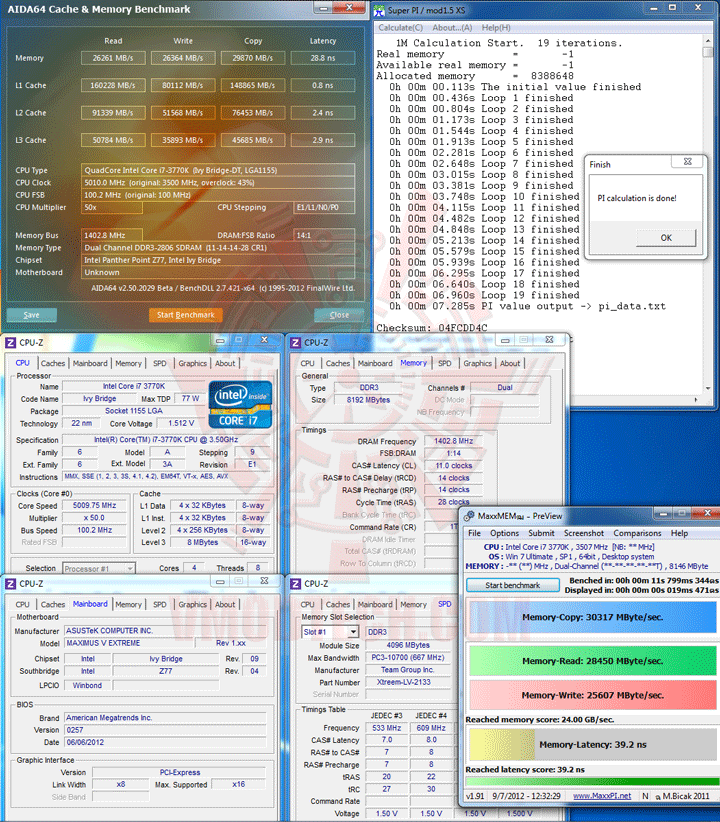The height and width of the screenshot is (822, 720).
Task: Click the MaxxMEM title bar icon
Action: coord(469,516)
